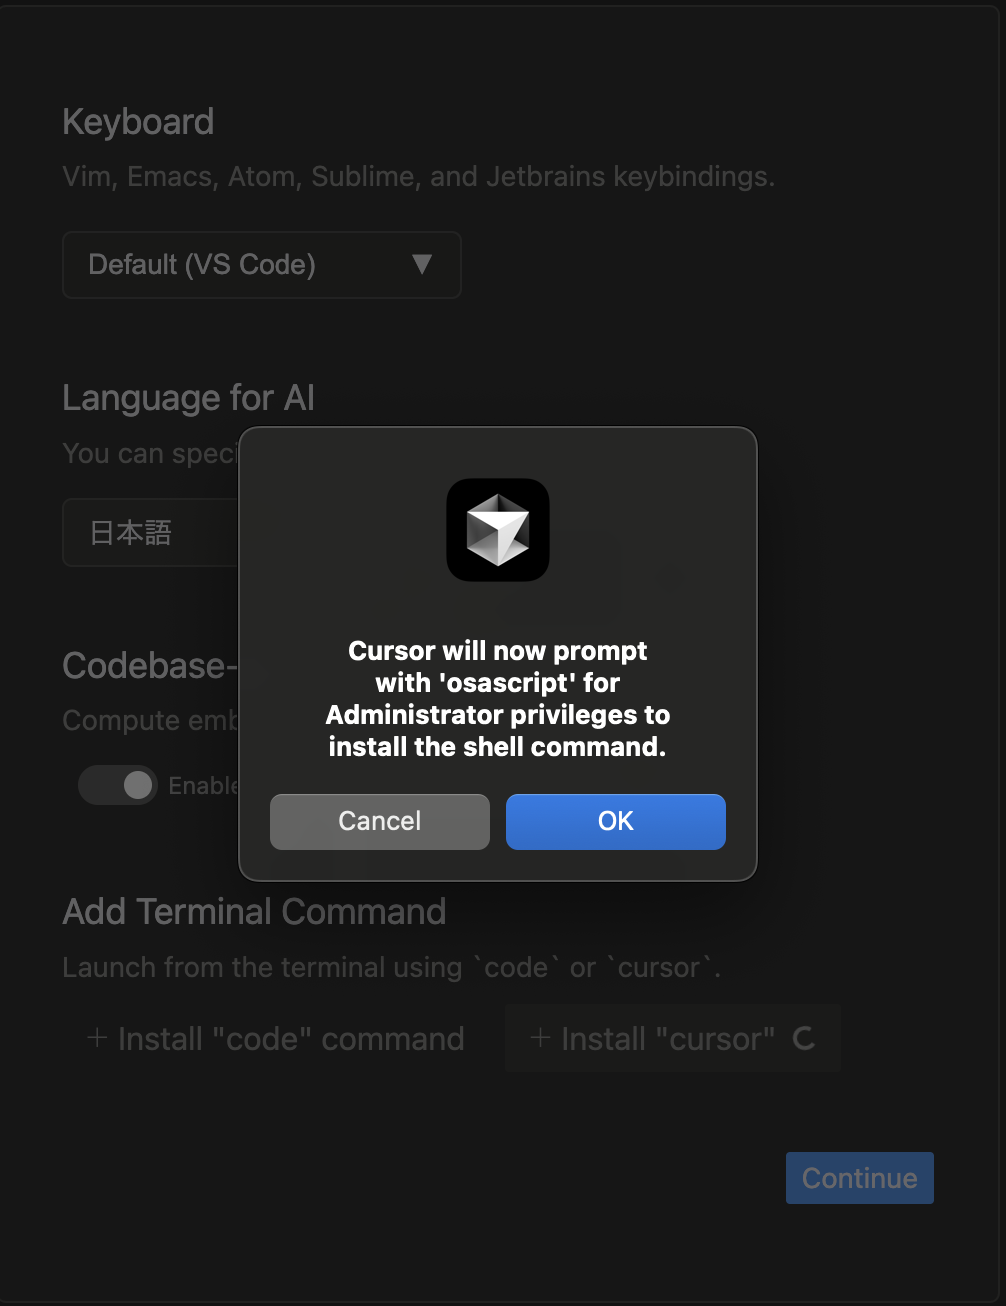Click the Language for AI input field
The height and width of the screenshot is (1306, 1006).
pyautogui.click(x=151, y=532)
